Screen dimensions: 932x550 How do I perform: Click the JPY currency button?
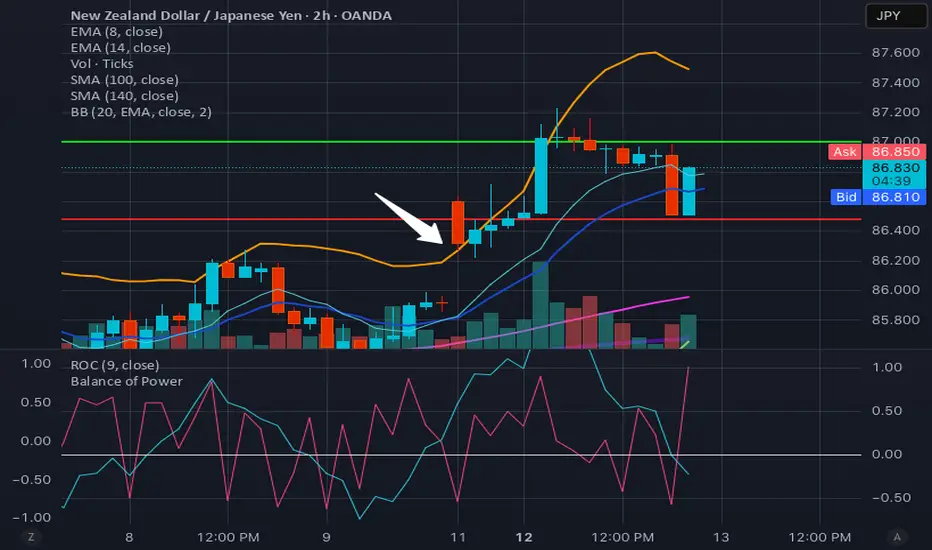pyautogui.click(x=895, y=16)
